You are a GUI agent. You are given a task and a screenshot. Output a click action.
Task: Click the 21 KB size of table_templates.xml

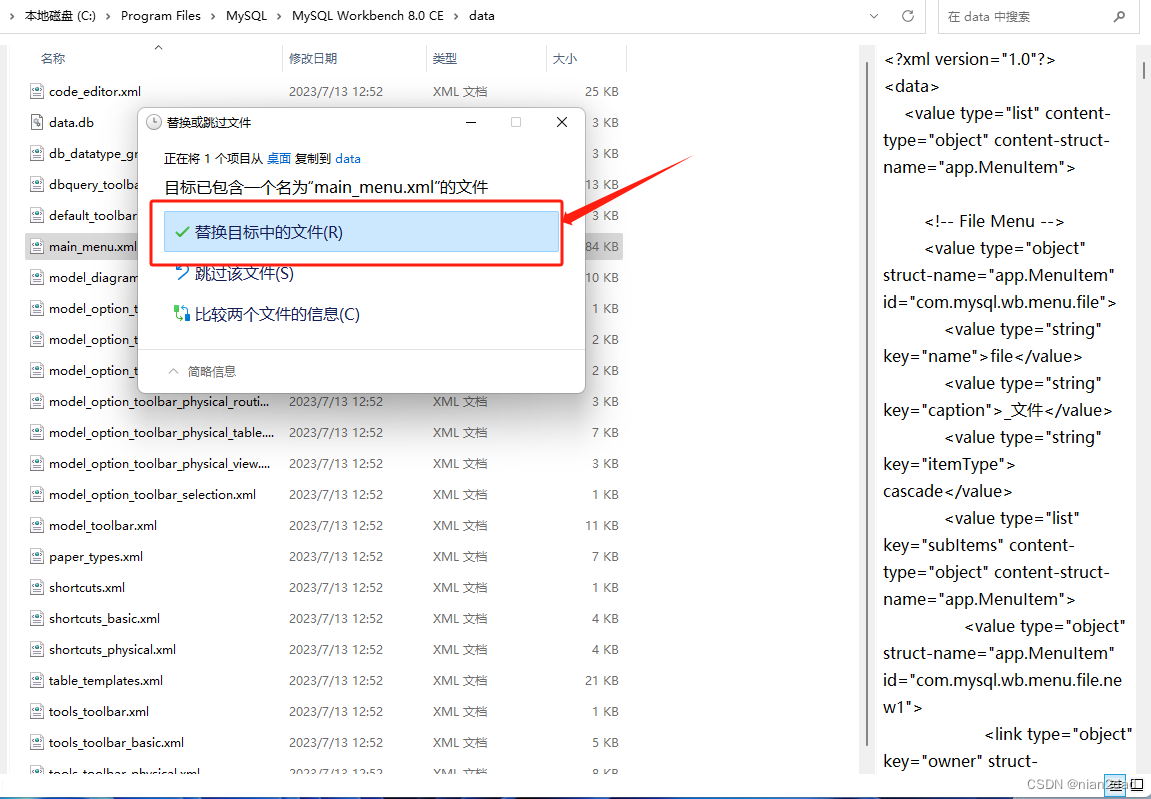pyautogui.click(x=602, y=681)
